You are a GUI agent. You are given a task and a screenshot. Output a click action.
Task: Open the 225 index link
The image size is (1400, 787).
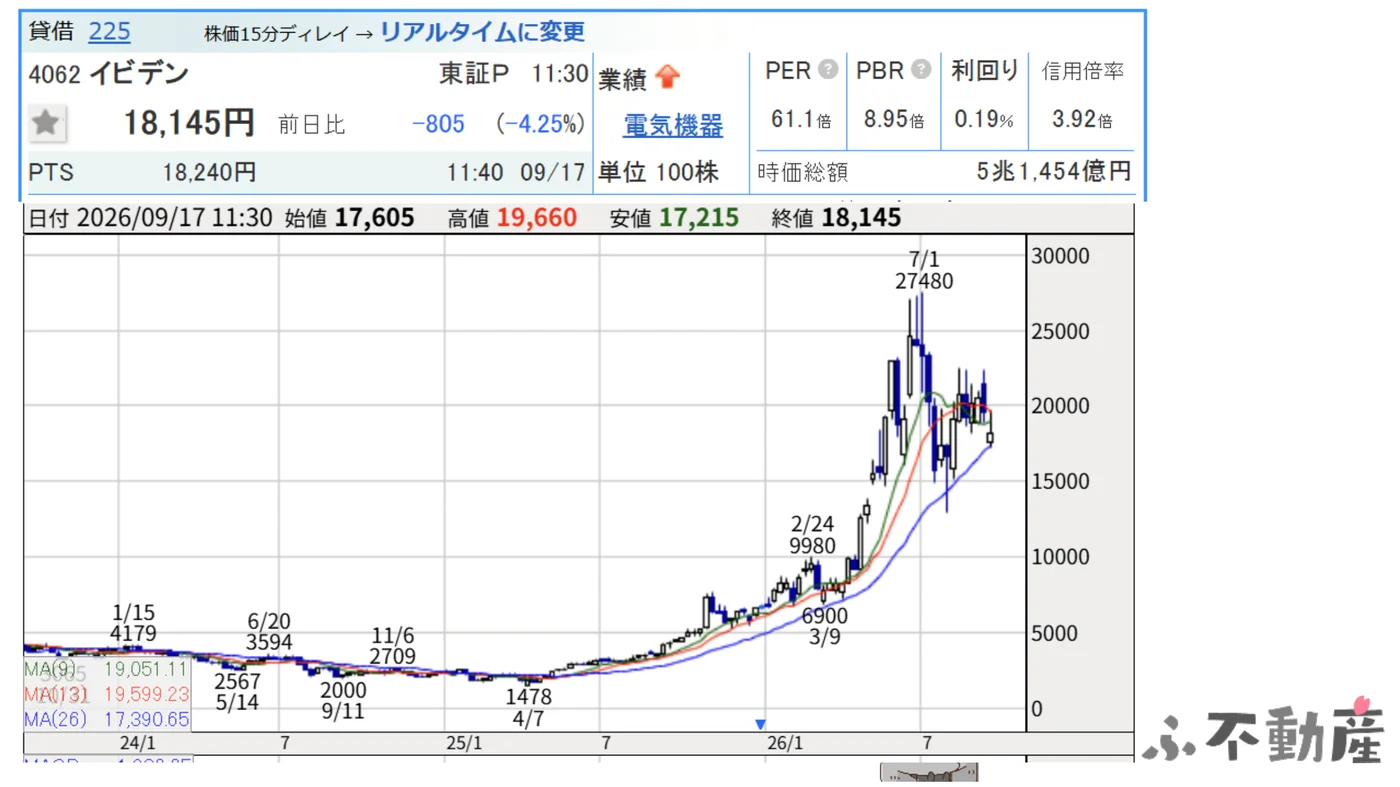[x=109, y=31]
